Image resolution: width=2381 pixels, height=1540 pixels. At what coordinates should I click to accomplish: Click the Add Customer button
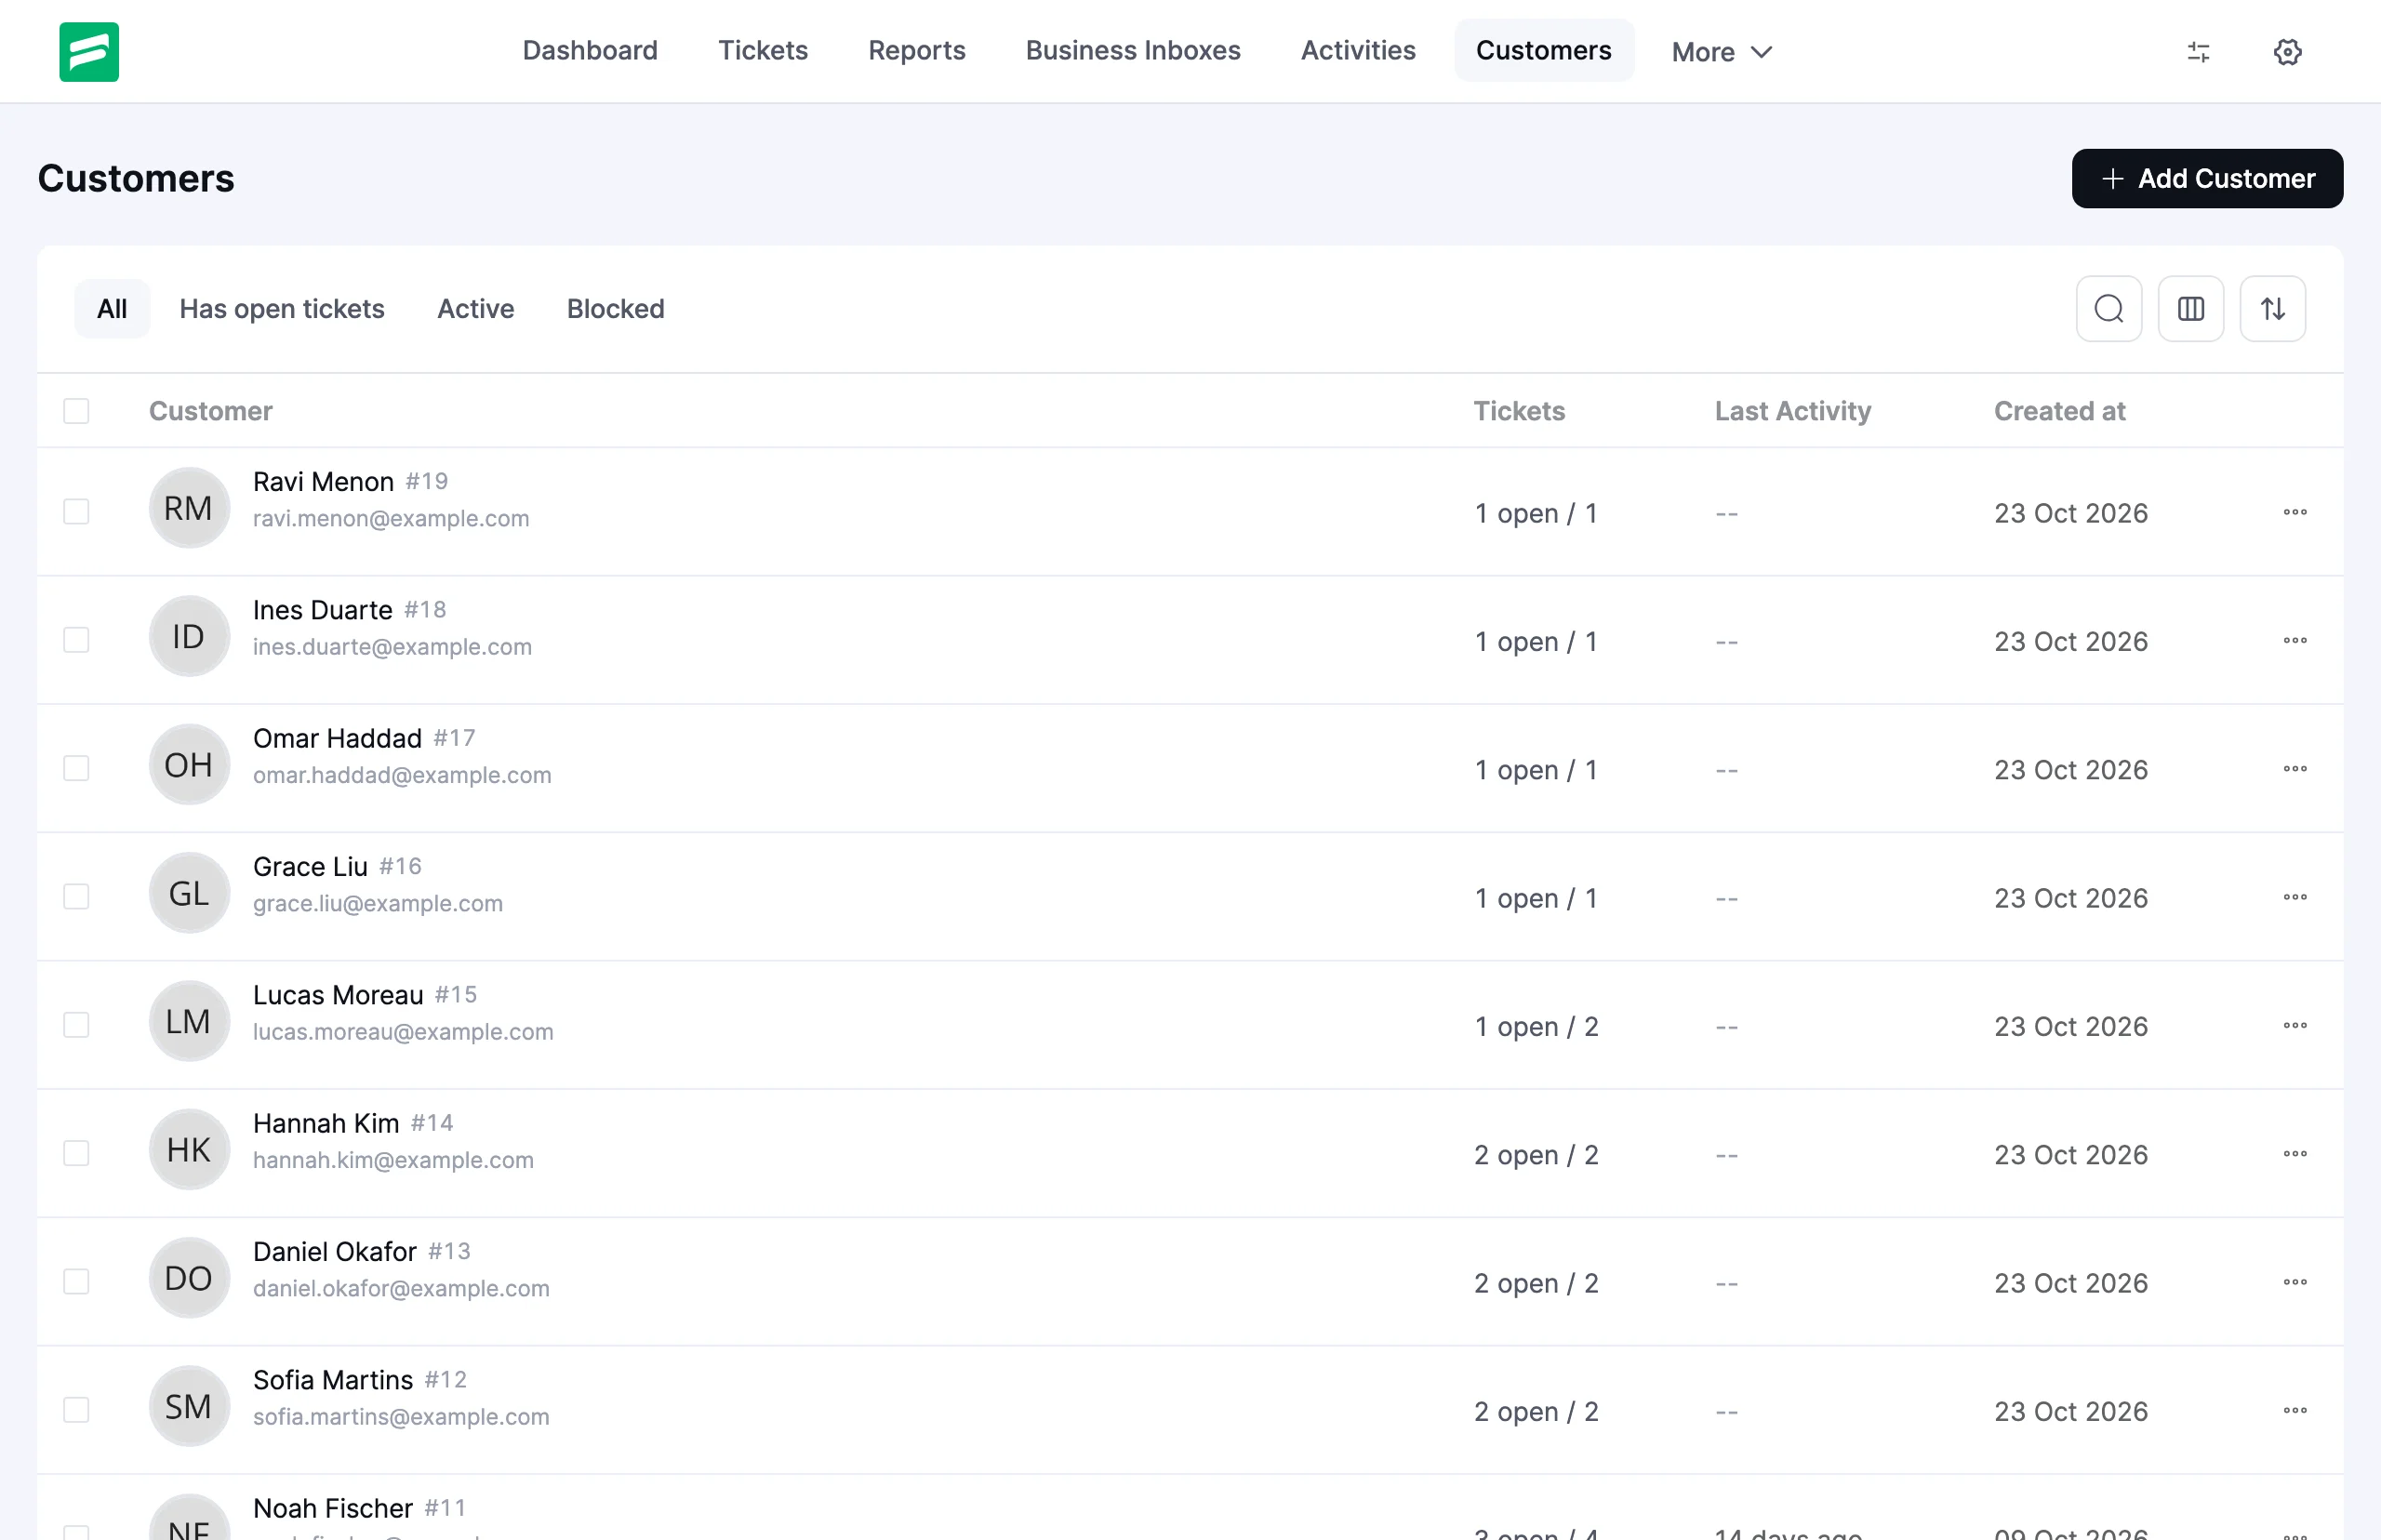(2207, 179)
